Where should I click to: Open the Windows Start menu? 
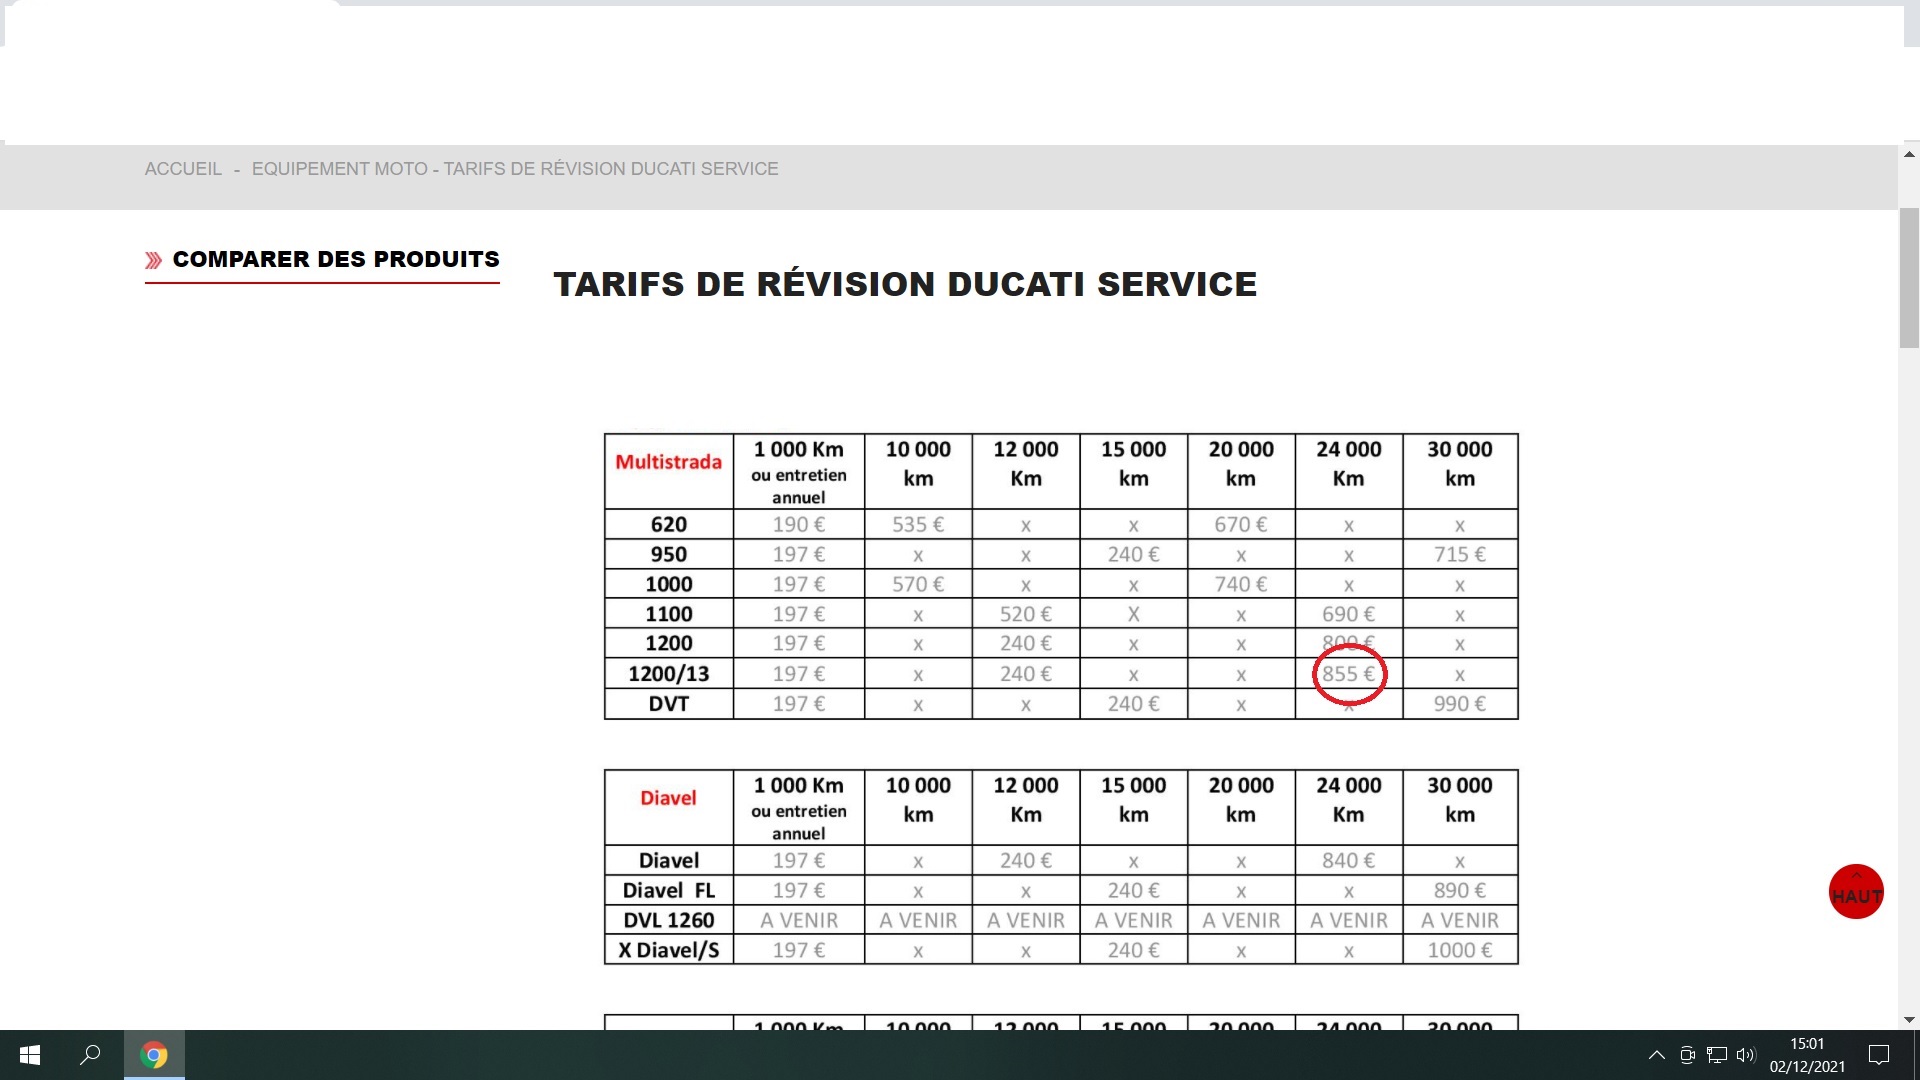tap(30, 1055)
